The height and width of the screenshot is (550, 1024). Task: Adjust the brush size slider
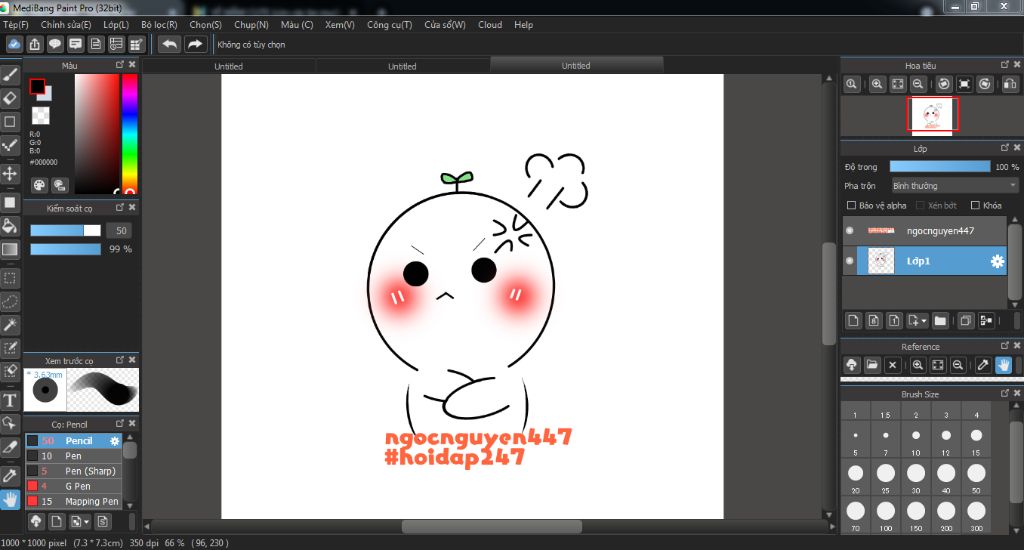click(65, 231)
